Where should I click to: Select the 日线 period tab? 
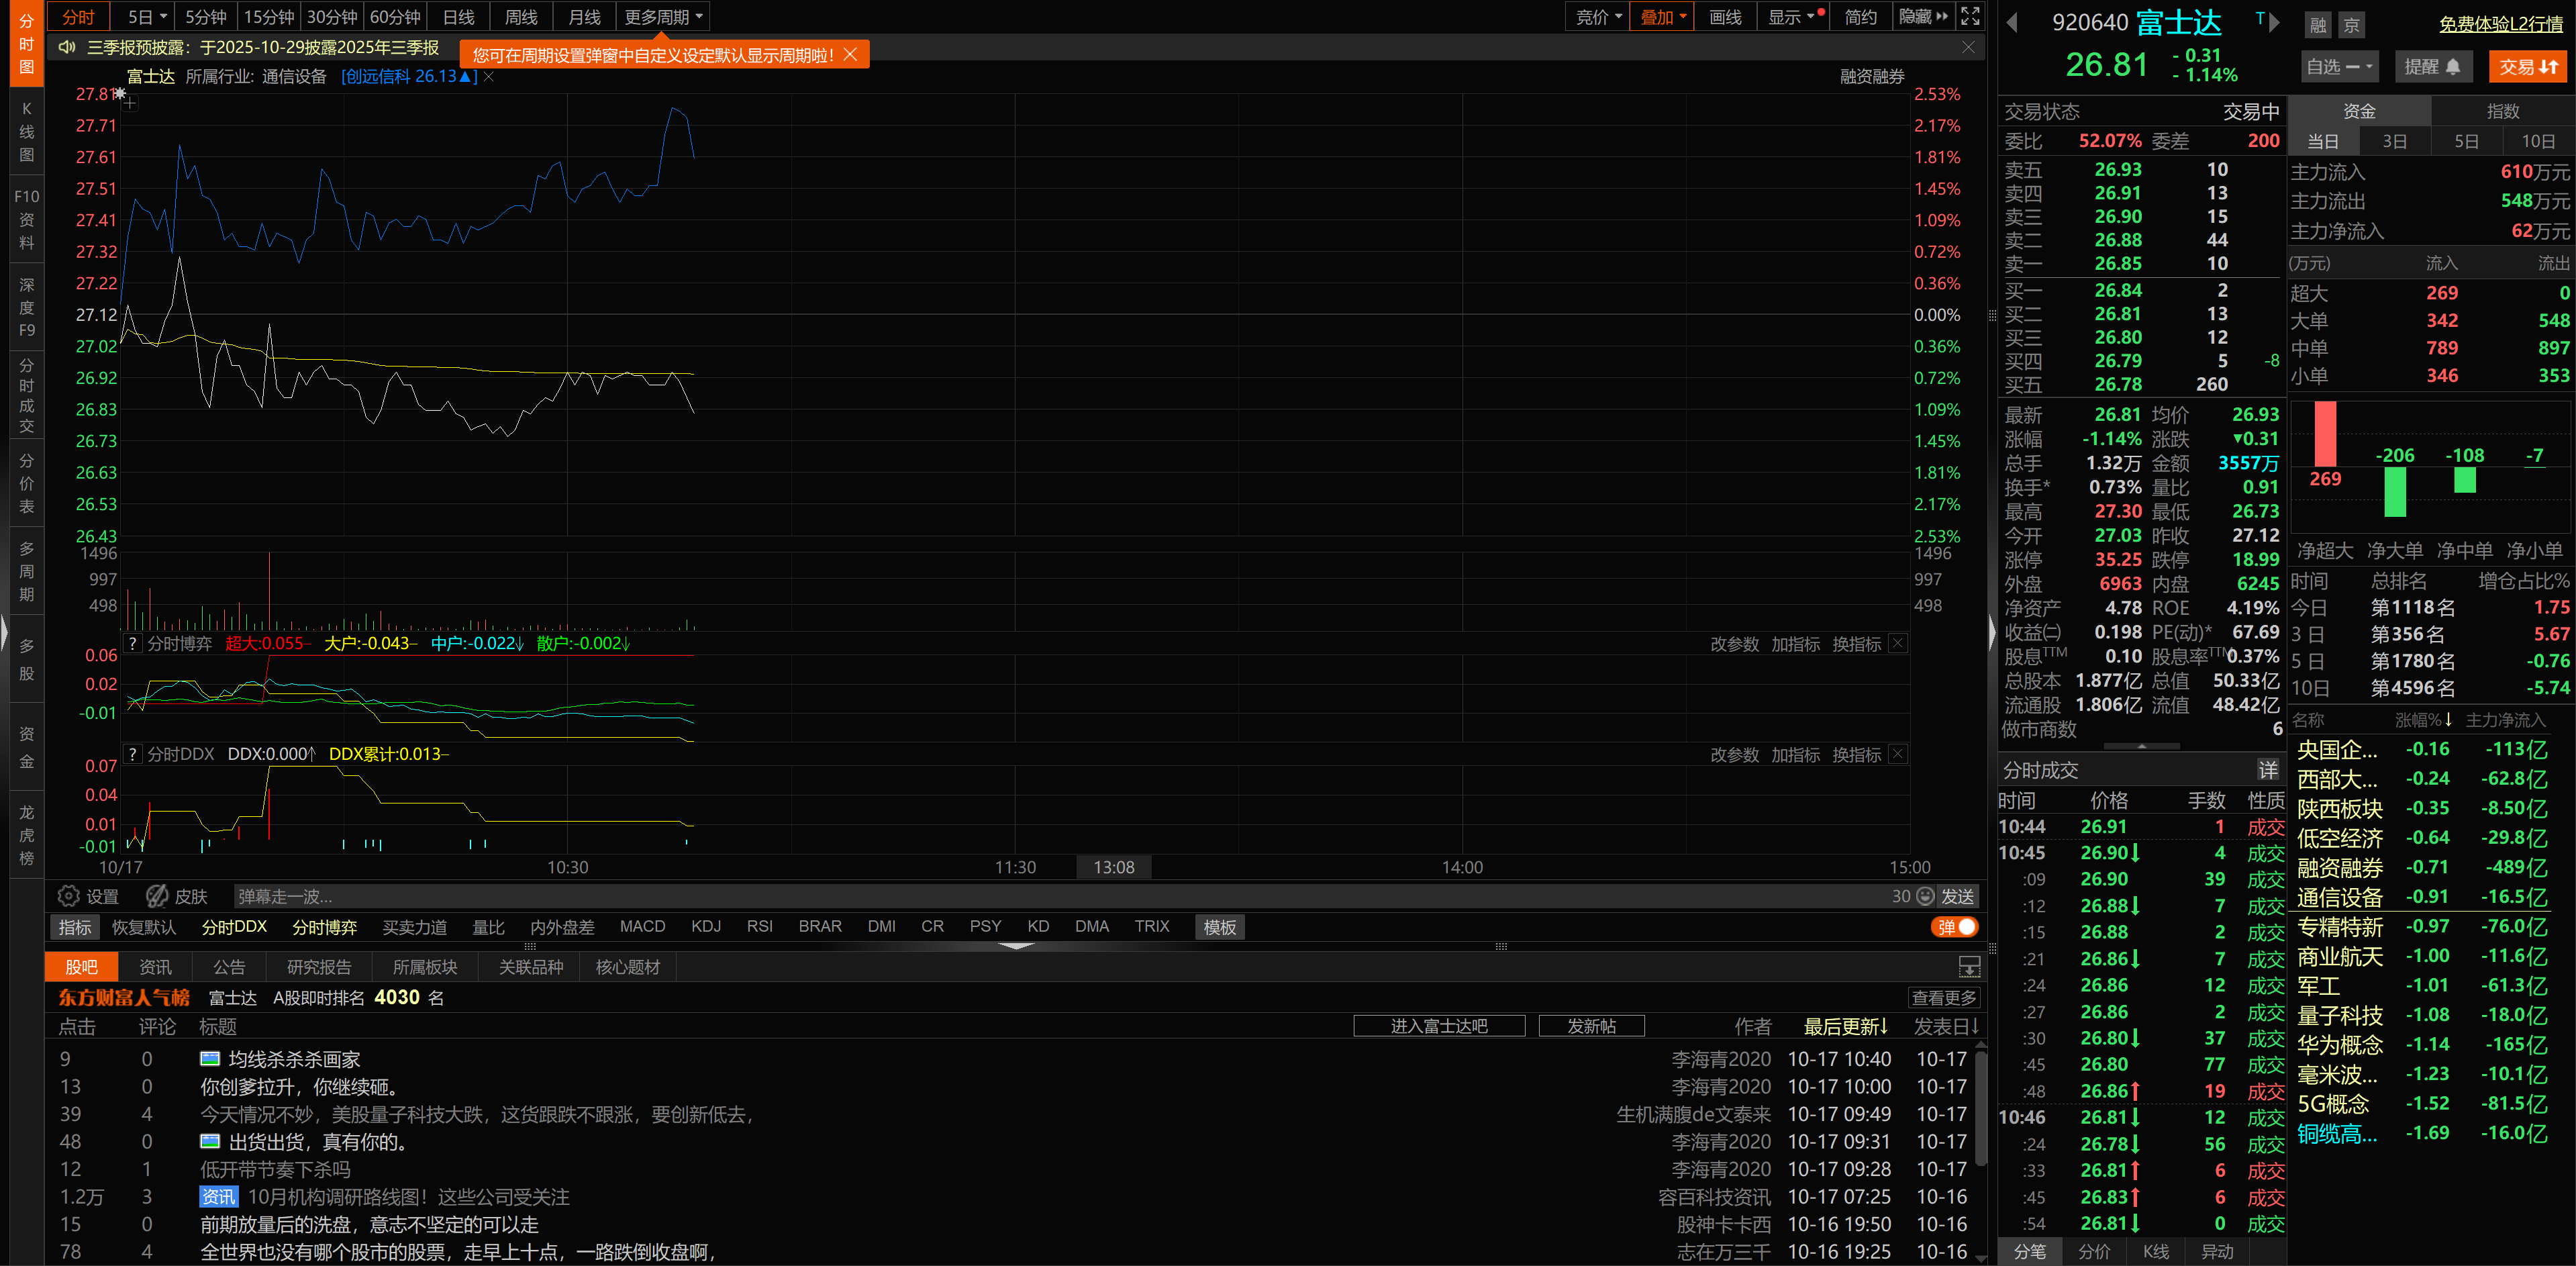pos(458,17)
